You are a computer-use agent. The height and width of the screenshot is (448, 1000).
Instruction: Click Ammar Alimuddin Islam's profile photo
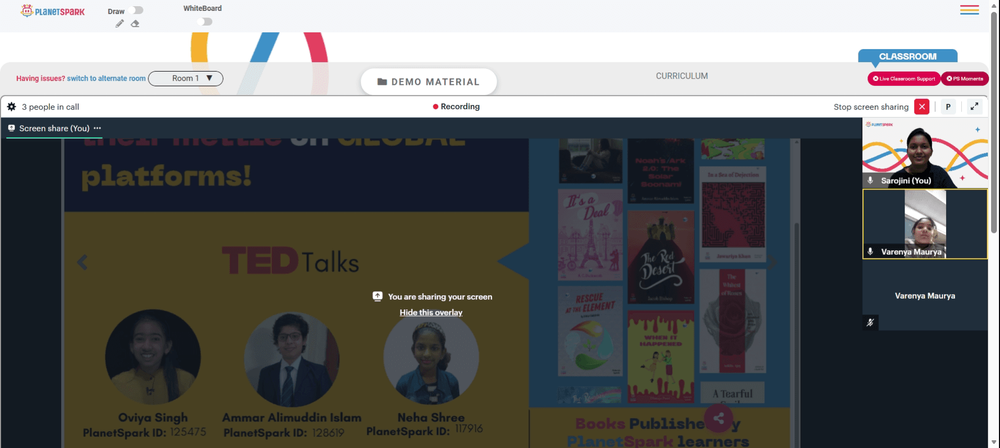point(292,359)
